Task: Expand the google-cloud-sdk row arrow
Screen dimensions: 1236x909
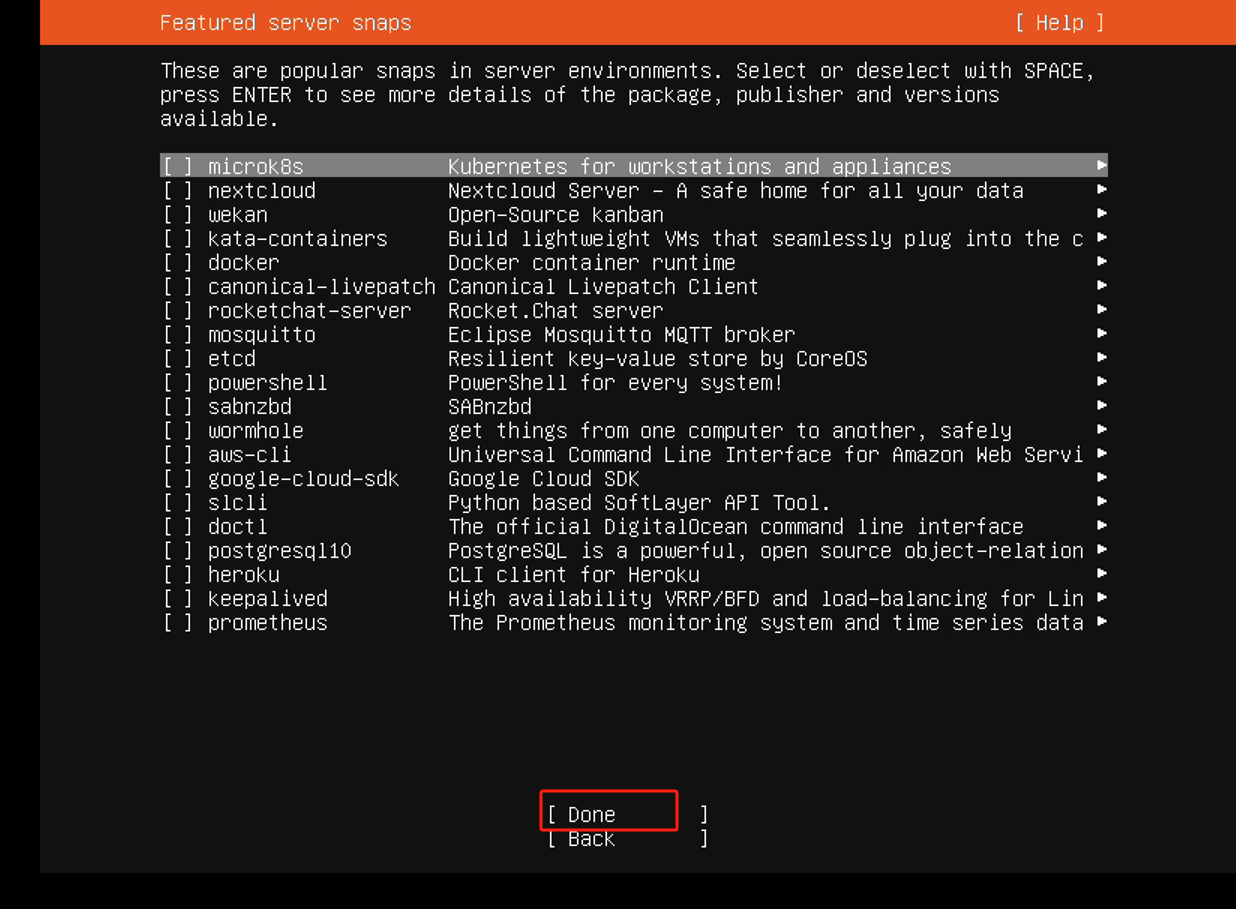Action: coord(1101,477)
